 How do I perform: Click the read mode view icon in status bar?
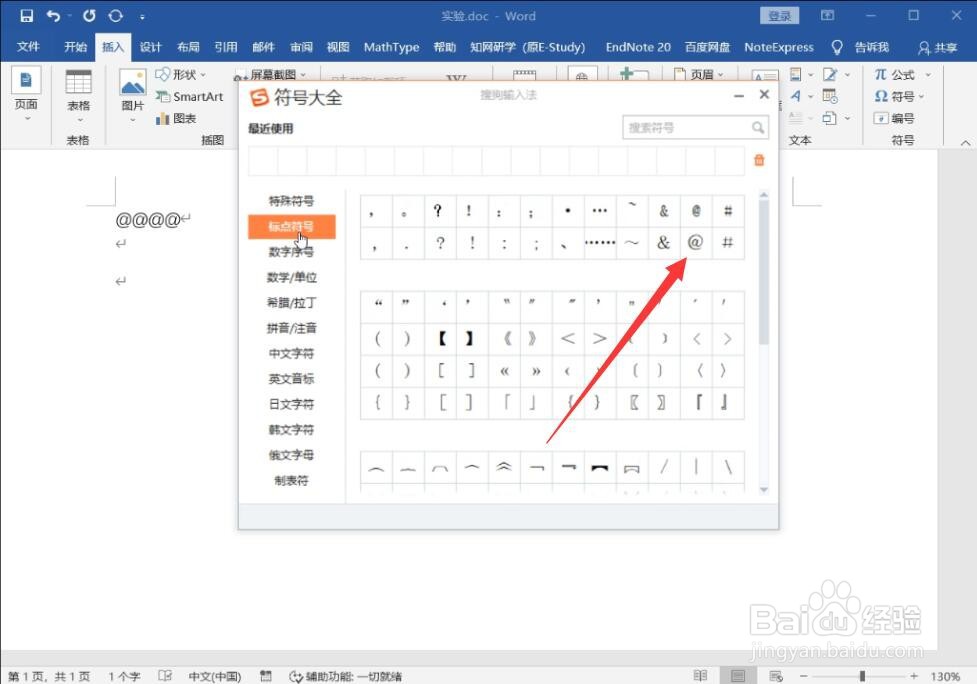pos(700,676)
